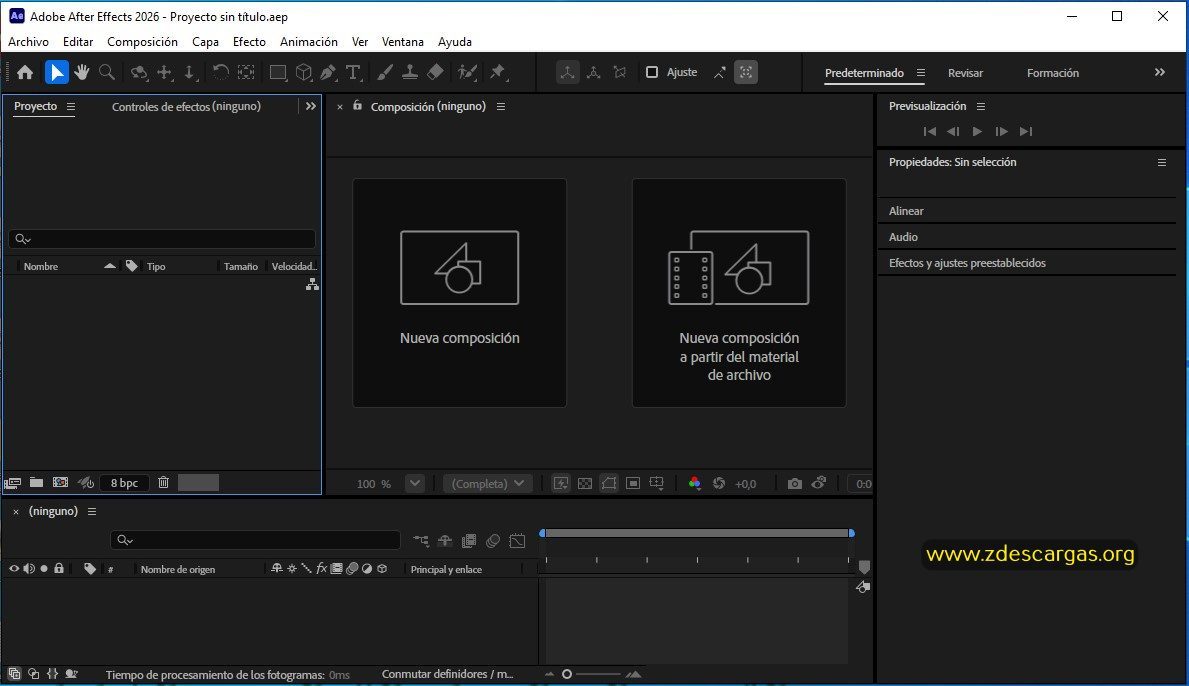Select the Pan camera tool
The image size is (1189, 686).
165,72
